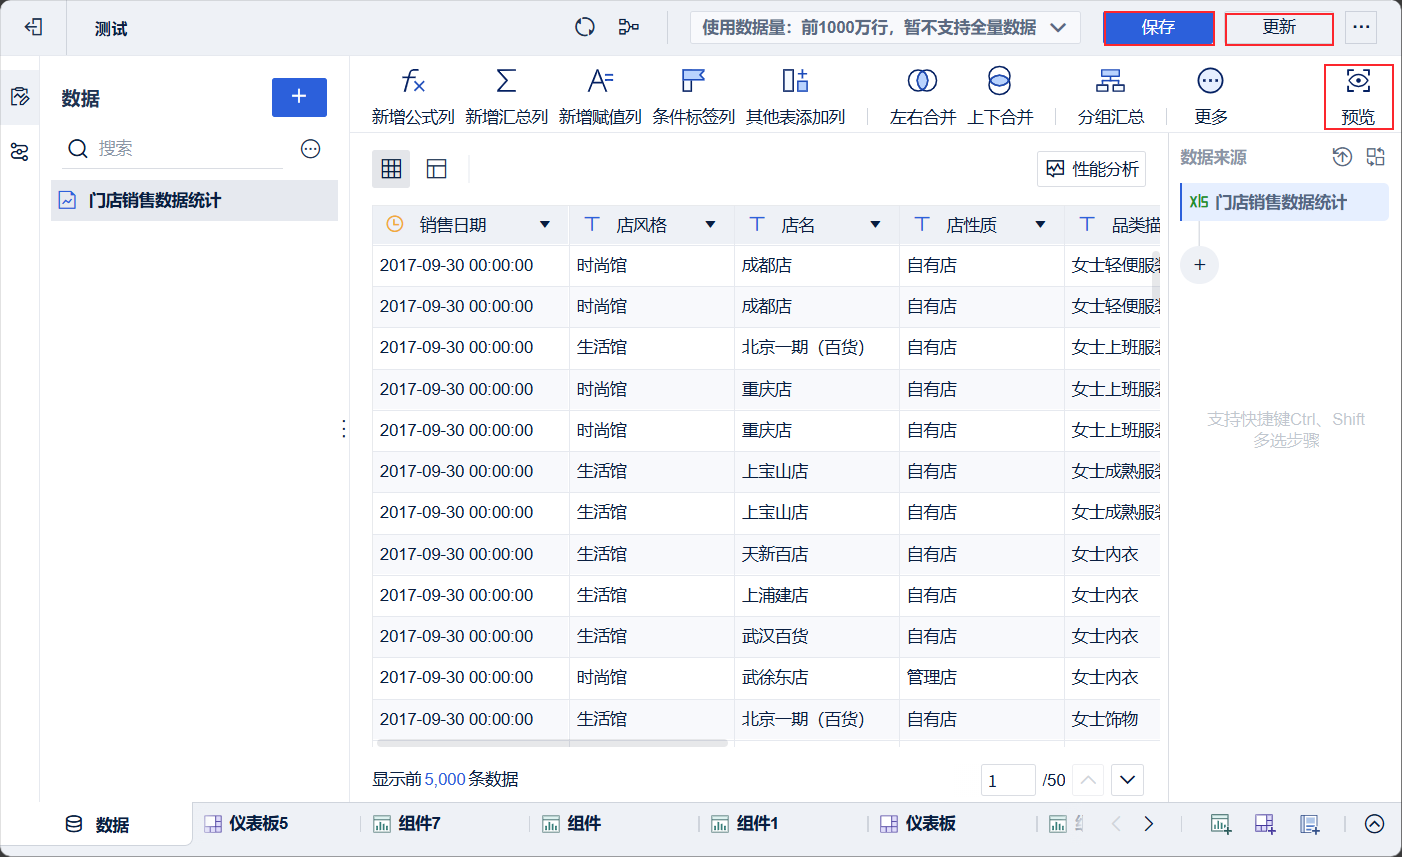The height and width of the screenshot is (857, 1402).
Task: Expand the 销售日期 column filter arrow
Action: (545, 225)
